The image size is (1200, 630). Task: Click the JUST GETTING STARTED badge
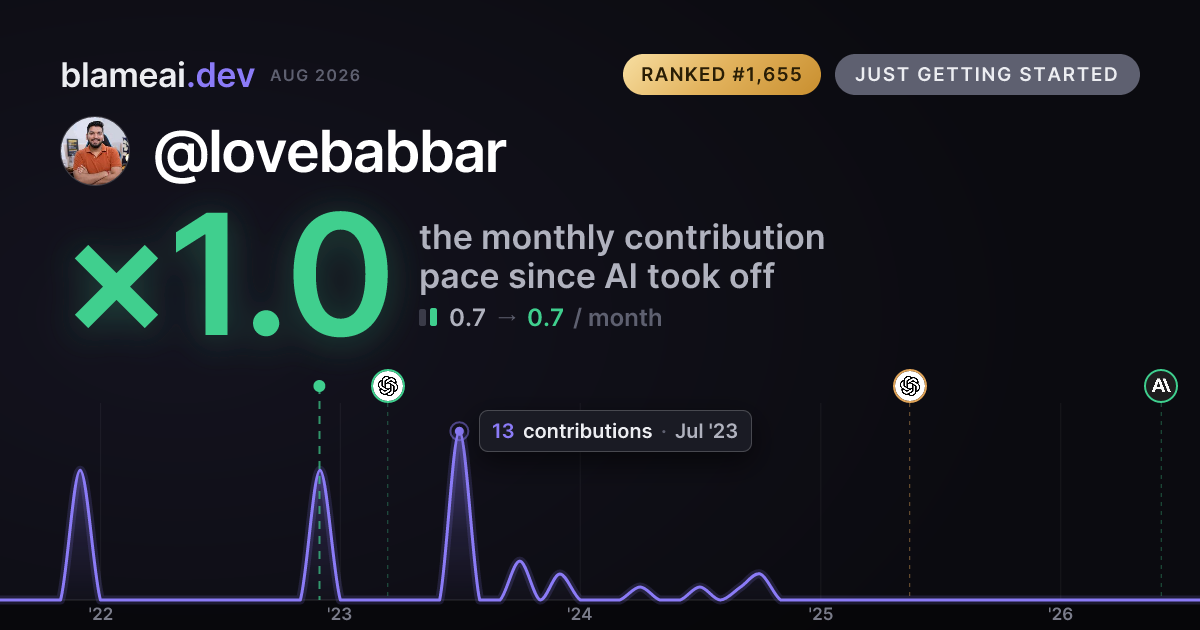pos(987,75)
